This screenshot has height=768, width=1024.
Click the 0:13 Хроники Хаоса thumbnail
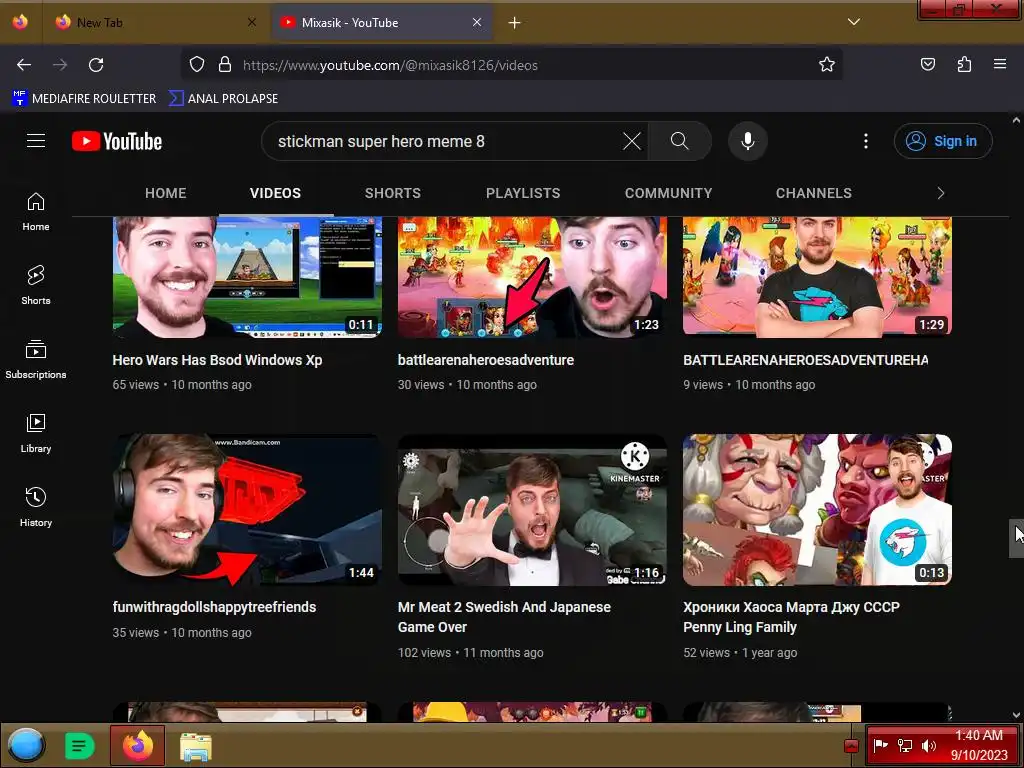[x=818, y=509]
